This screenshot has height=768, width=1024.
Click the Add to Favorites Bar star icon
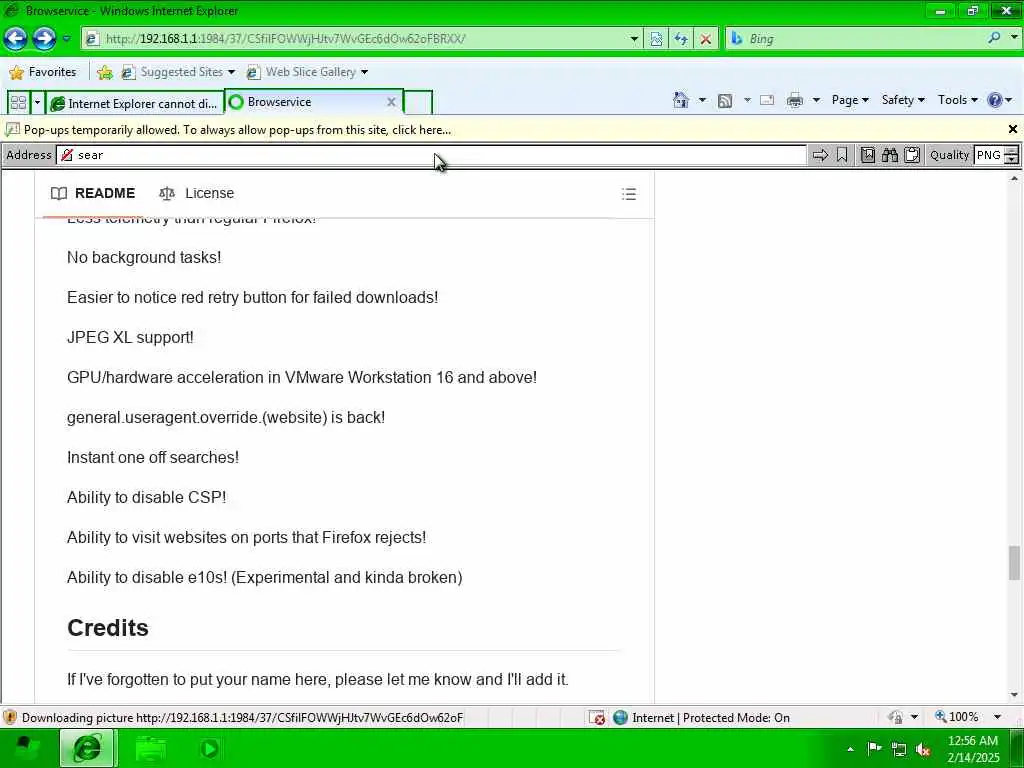(104, 72)
